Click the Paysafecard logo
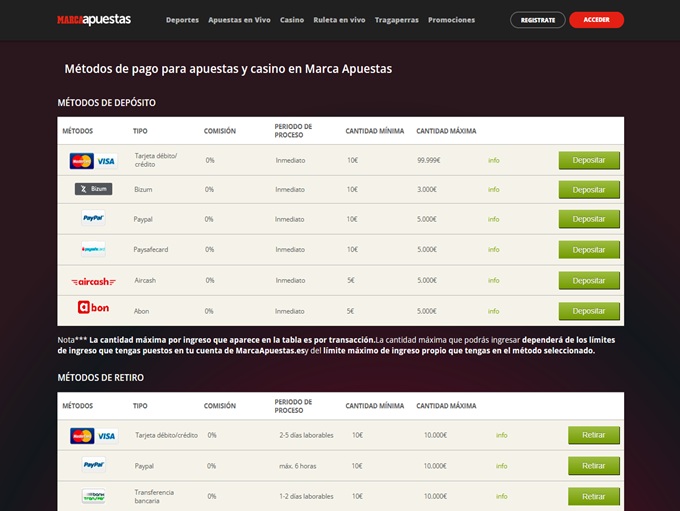Viewport: 680px width, 511px height. point(93,249)
